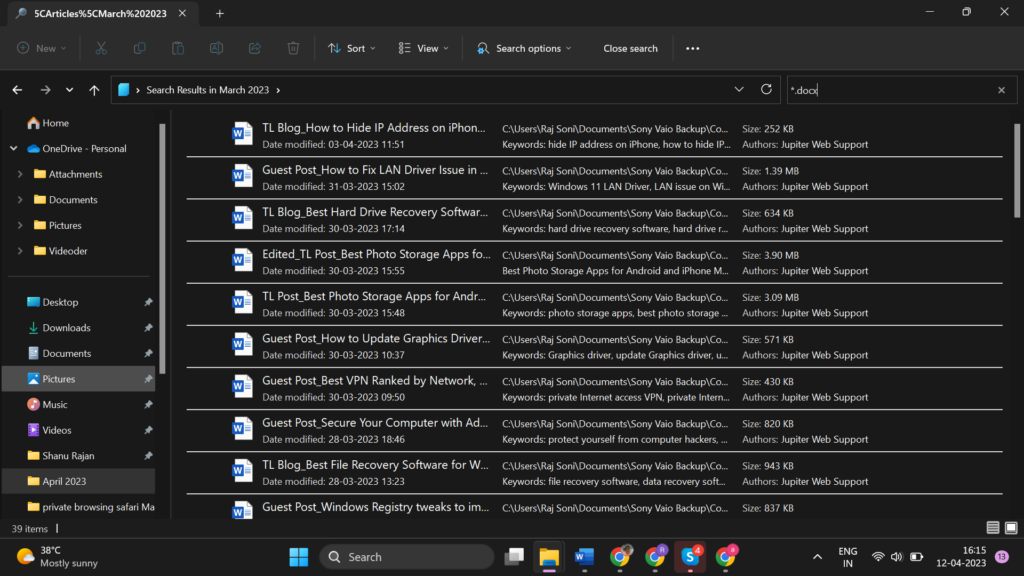Viewport: 1024px width, 576px height.
Task: Open the notification center badge
Action: (1002, 557)
